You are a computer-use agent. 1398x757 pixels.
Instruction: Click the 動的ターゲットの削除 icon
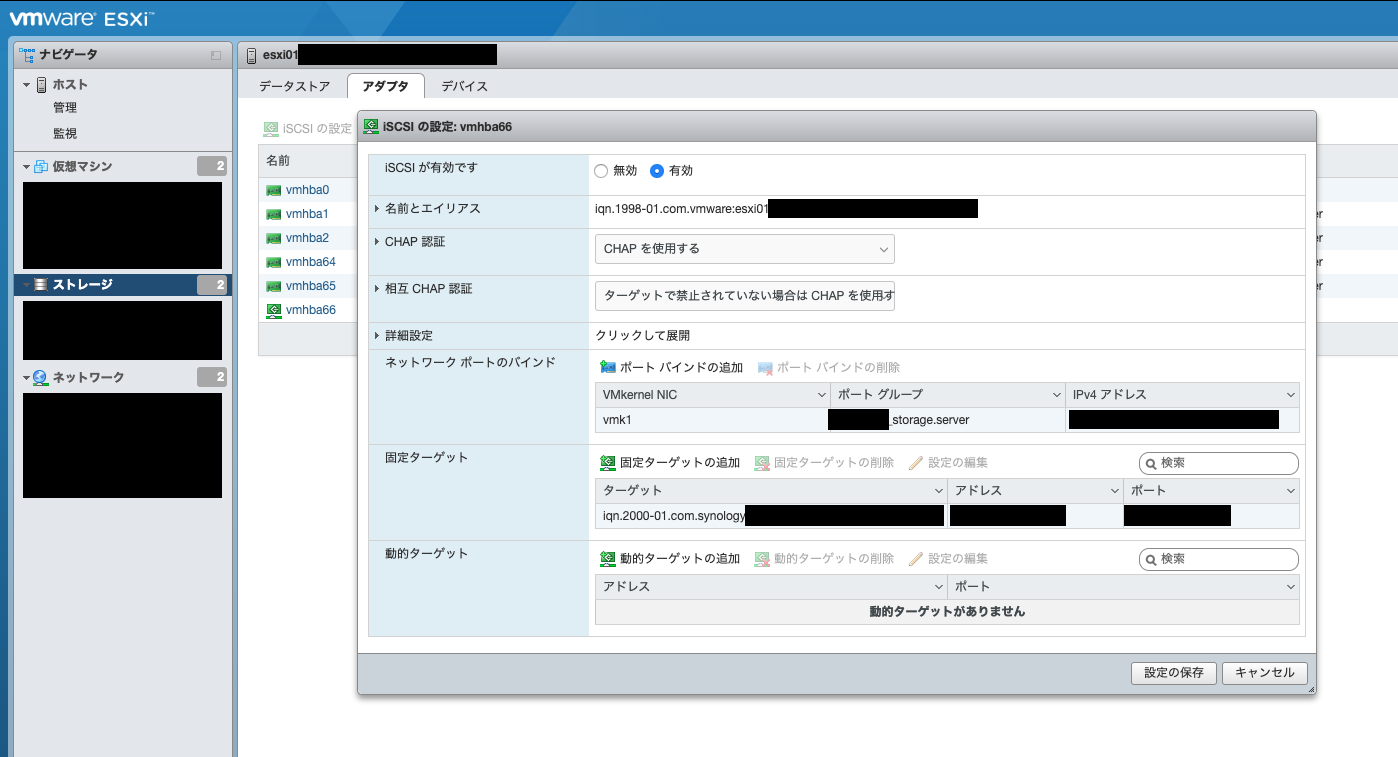pos(762,559)
